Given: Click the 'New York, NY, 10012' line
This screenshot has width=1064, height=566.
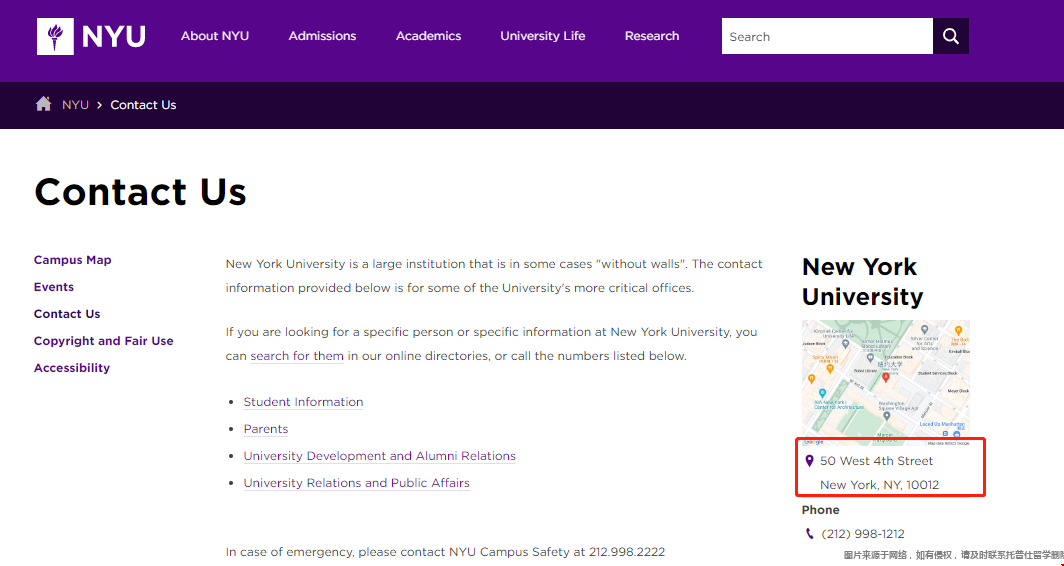Looking at the screenshot, I should [x=879, y=485].
